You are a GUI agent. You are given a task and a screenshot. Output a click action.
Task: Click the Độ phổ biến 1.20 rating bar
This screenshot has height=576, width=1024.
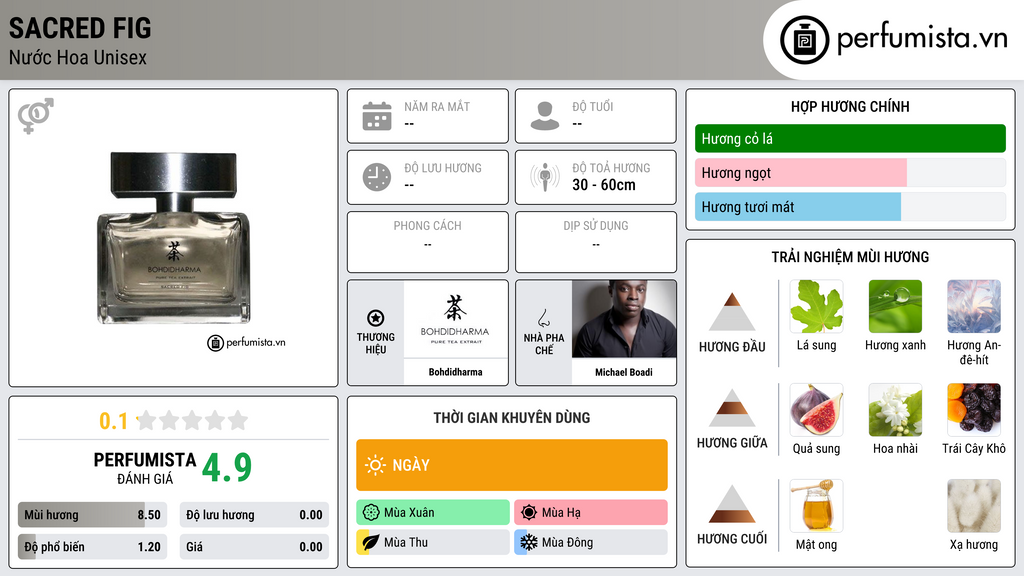click(x=92, y=547)
